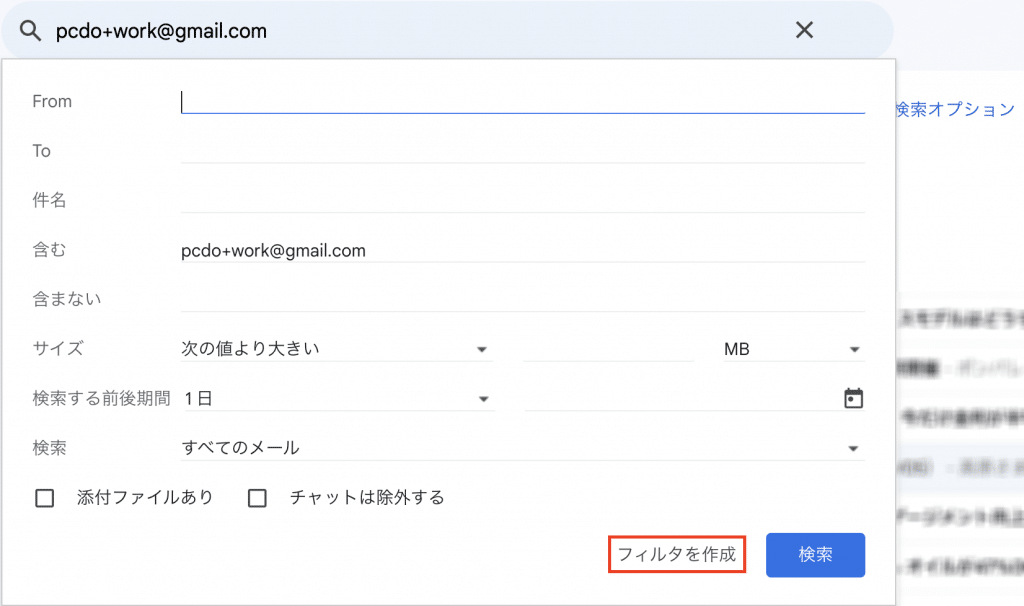Click the search magnifier icon
Image resolution: width=1024 pixels, height=606 pixels.
30,30
